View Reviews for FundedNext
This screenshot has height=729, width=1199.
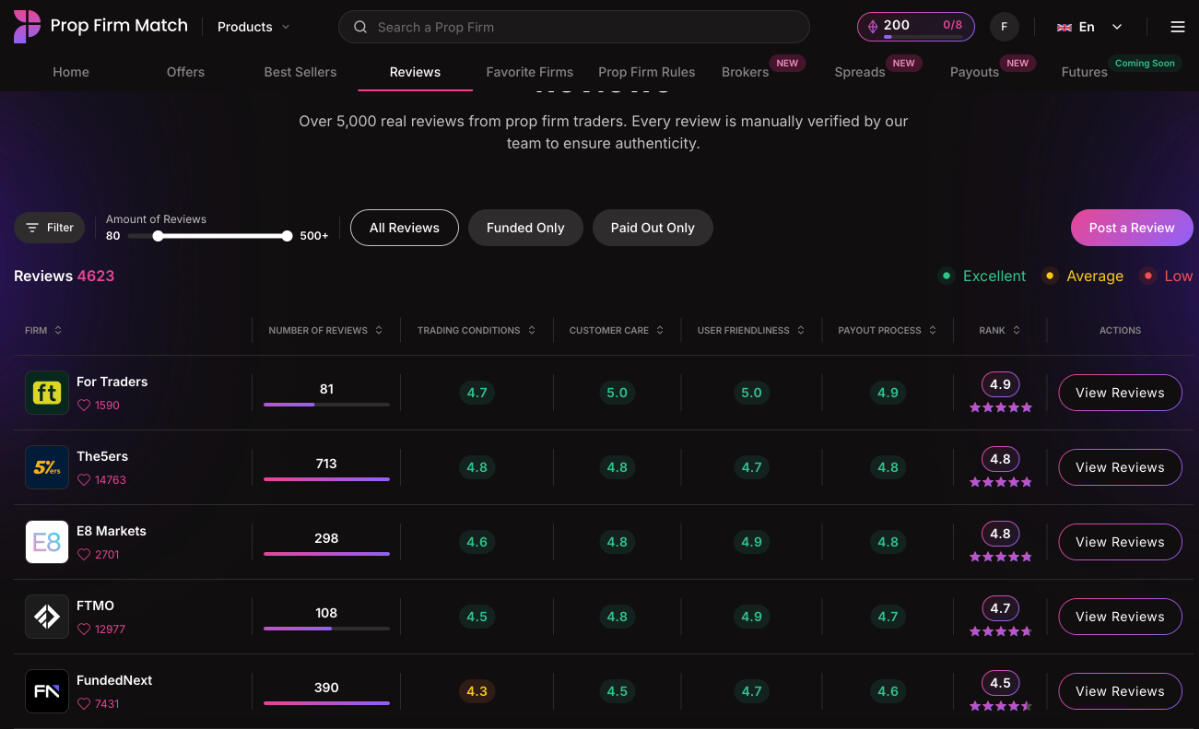tap(1120, 691)
